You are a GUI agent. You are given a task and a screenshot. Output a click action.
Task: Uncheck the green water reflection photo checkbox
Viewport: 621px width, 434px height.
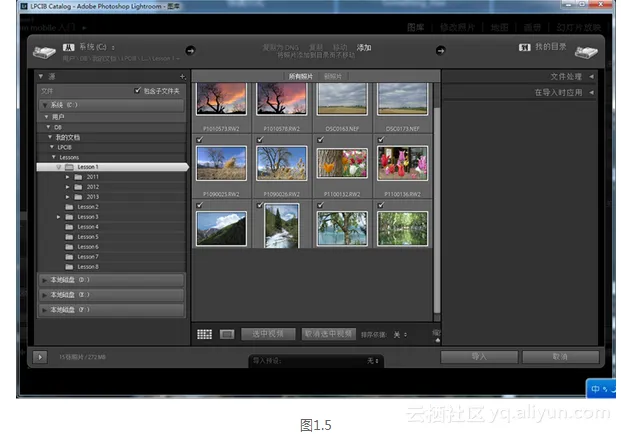coord(381,205)
